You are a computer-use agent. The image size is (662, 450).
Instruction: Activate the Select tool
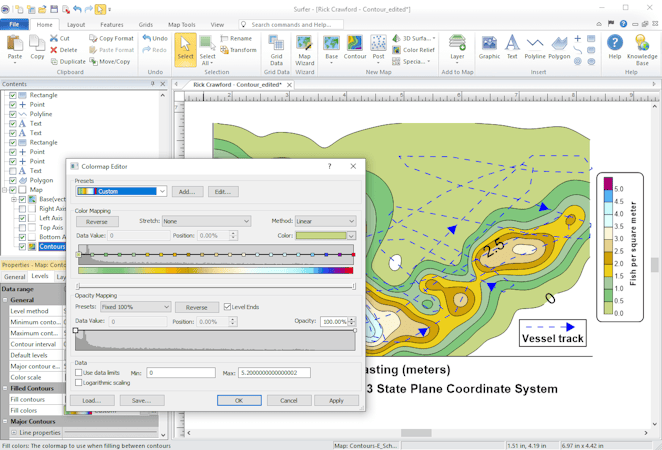[185, 49]
